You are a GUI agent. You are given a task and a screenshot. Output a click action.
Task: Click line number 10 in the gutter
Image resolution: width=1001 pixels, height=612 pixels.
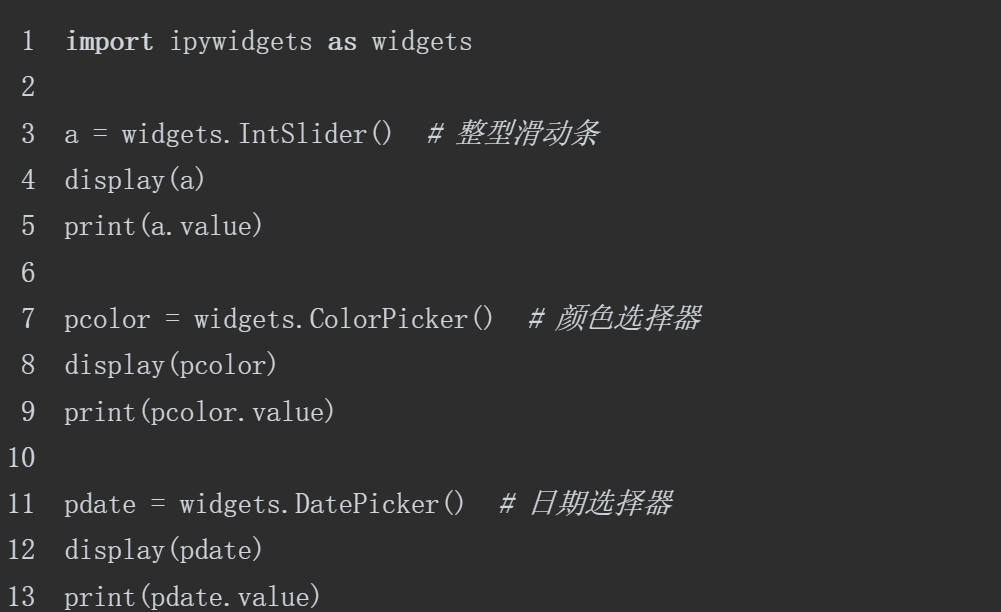click(x=22, y=459)
